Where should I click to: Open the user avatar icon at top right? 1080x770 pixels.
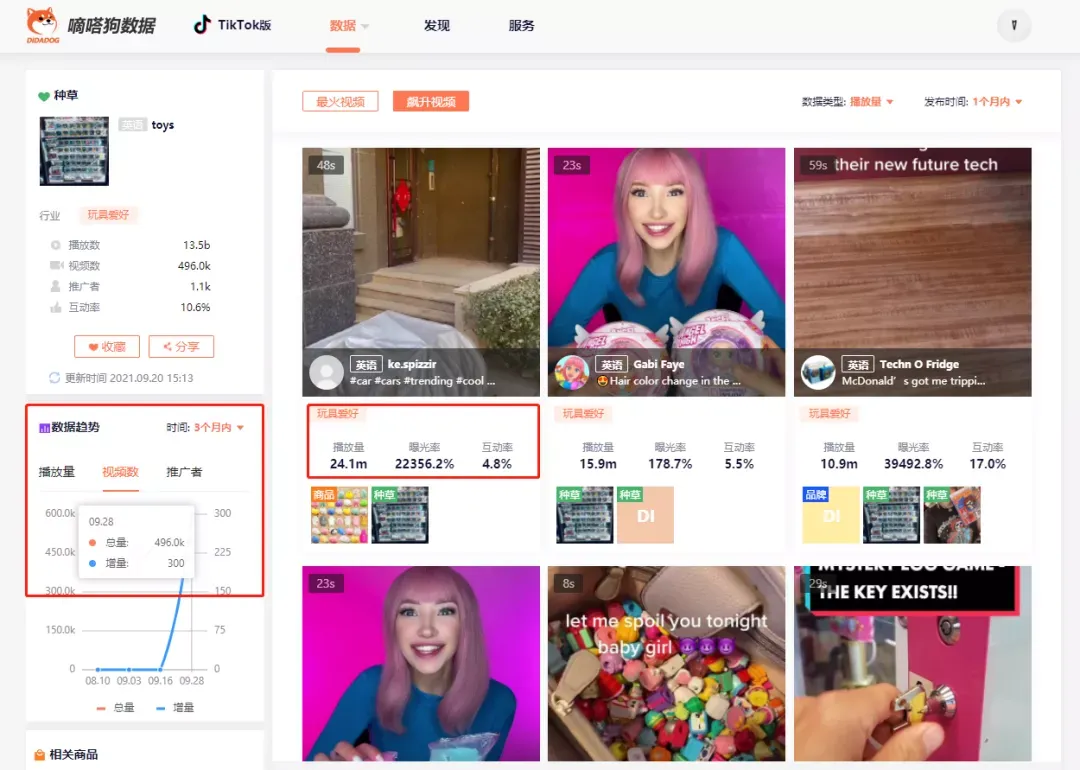tap(1014, 25)
